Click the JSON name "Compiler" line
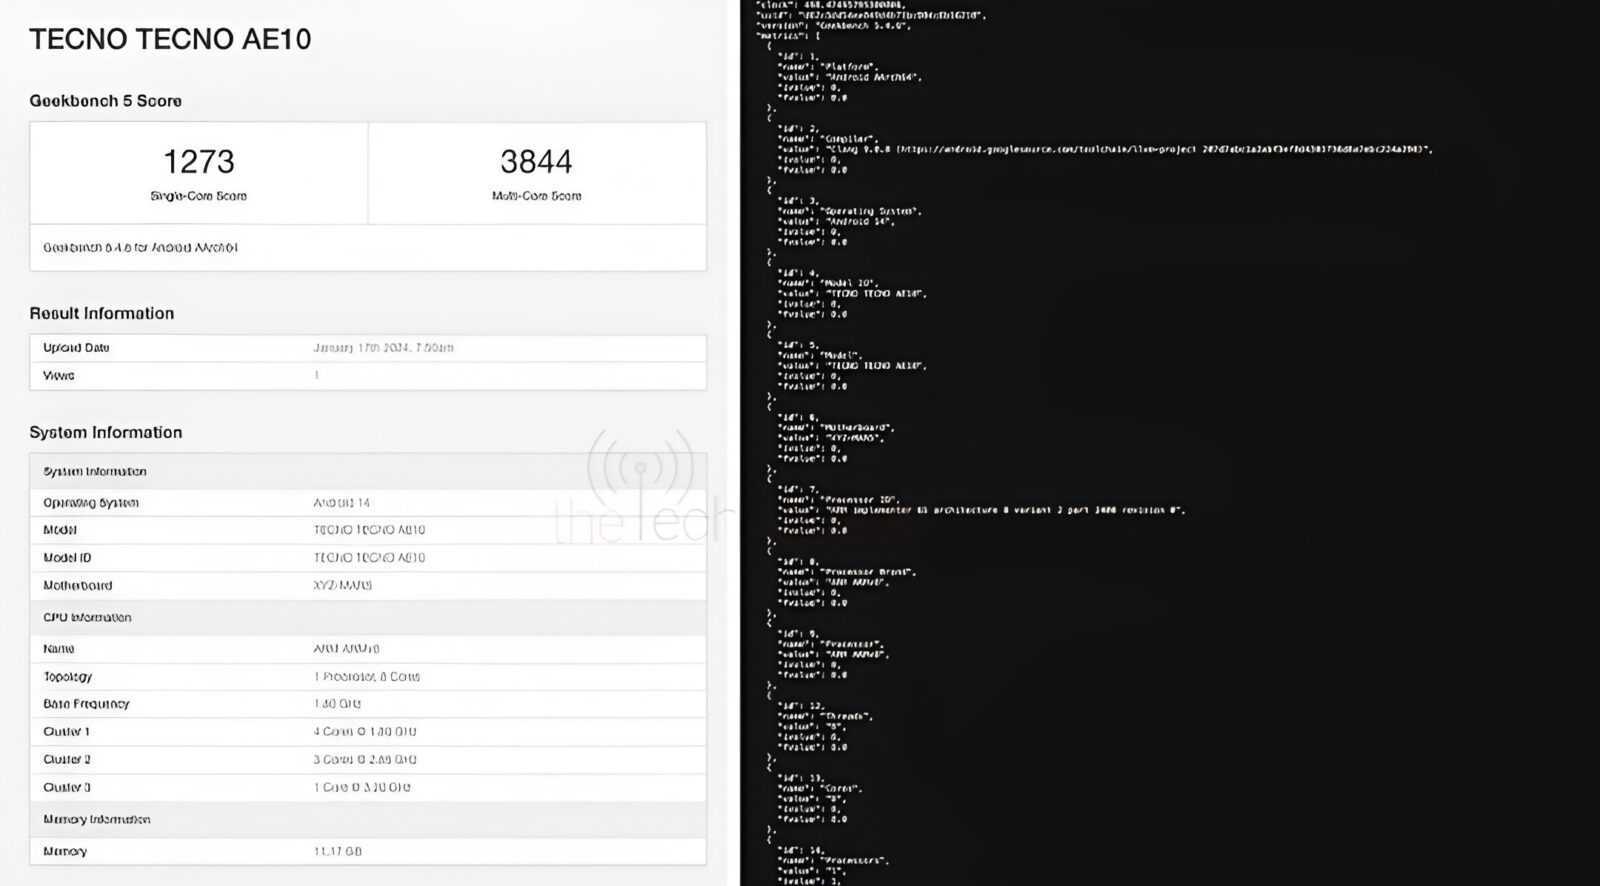The height and width of the screenshot is (886, 1600). point(828,139)
